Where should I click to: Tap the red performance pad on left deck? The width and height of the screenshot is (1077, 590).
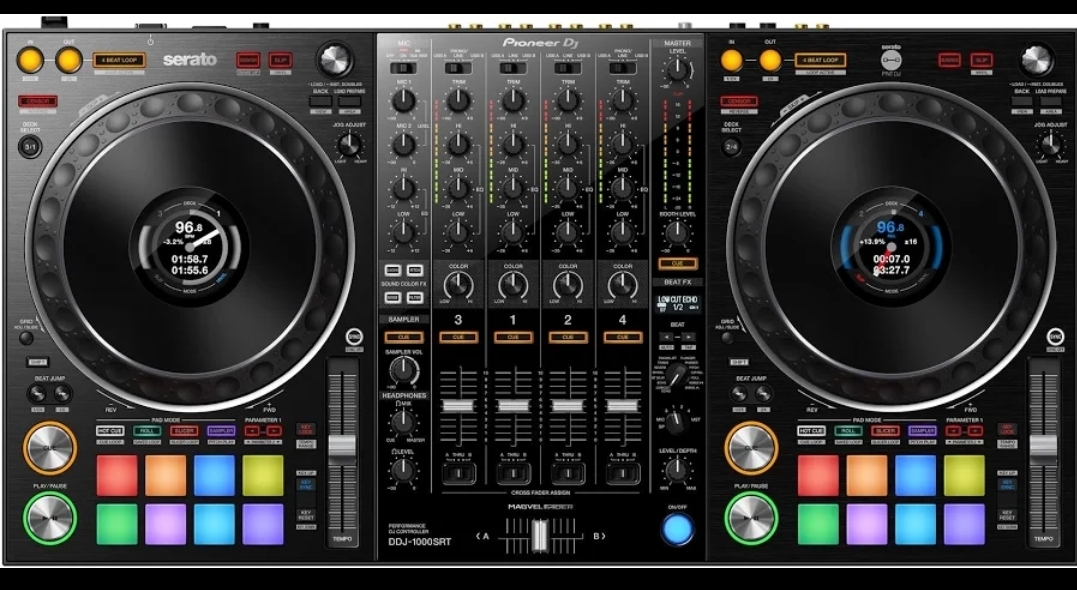coord(117,475)
